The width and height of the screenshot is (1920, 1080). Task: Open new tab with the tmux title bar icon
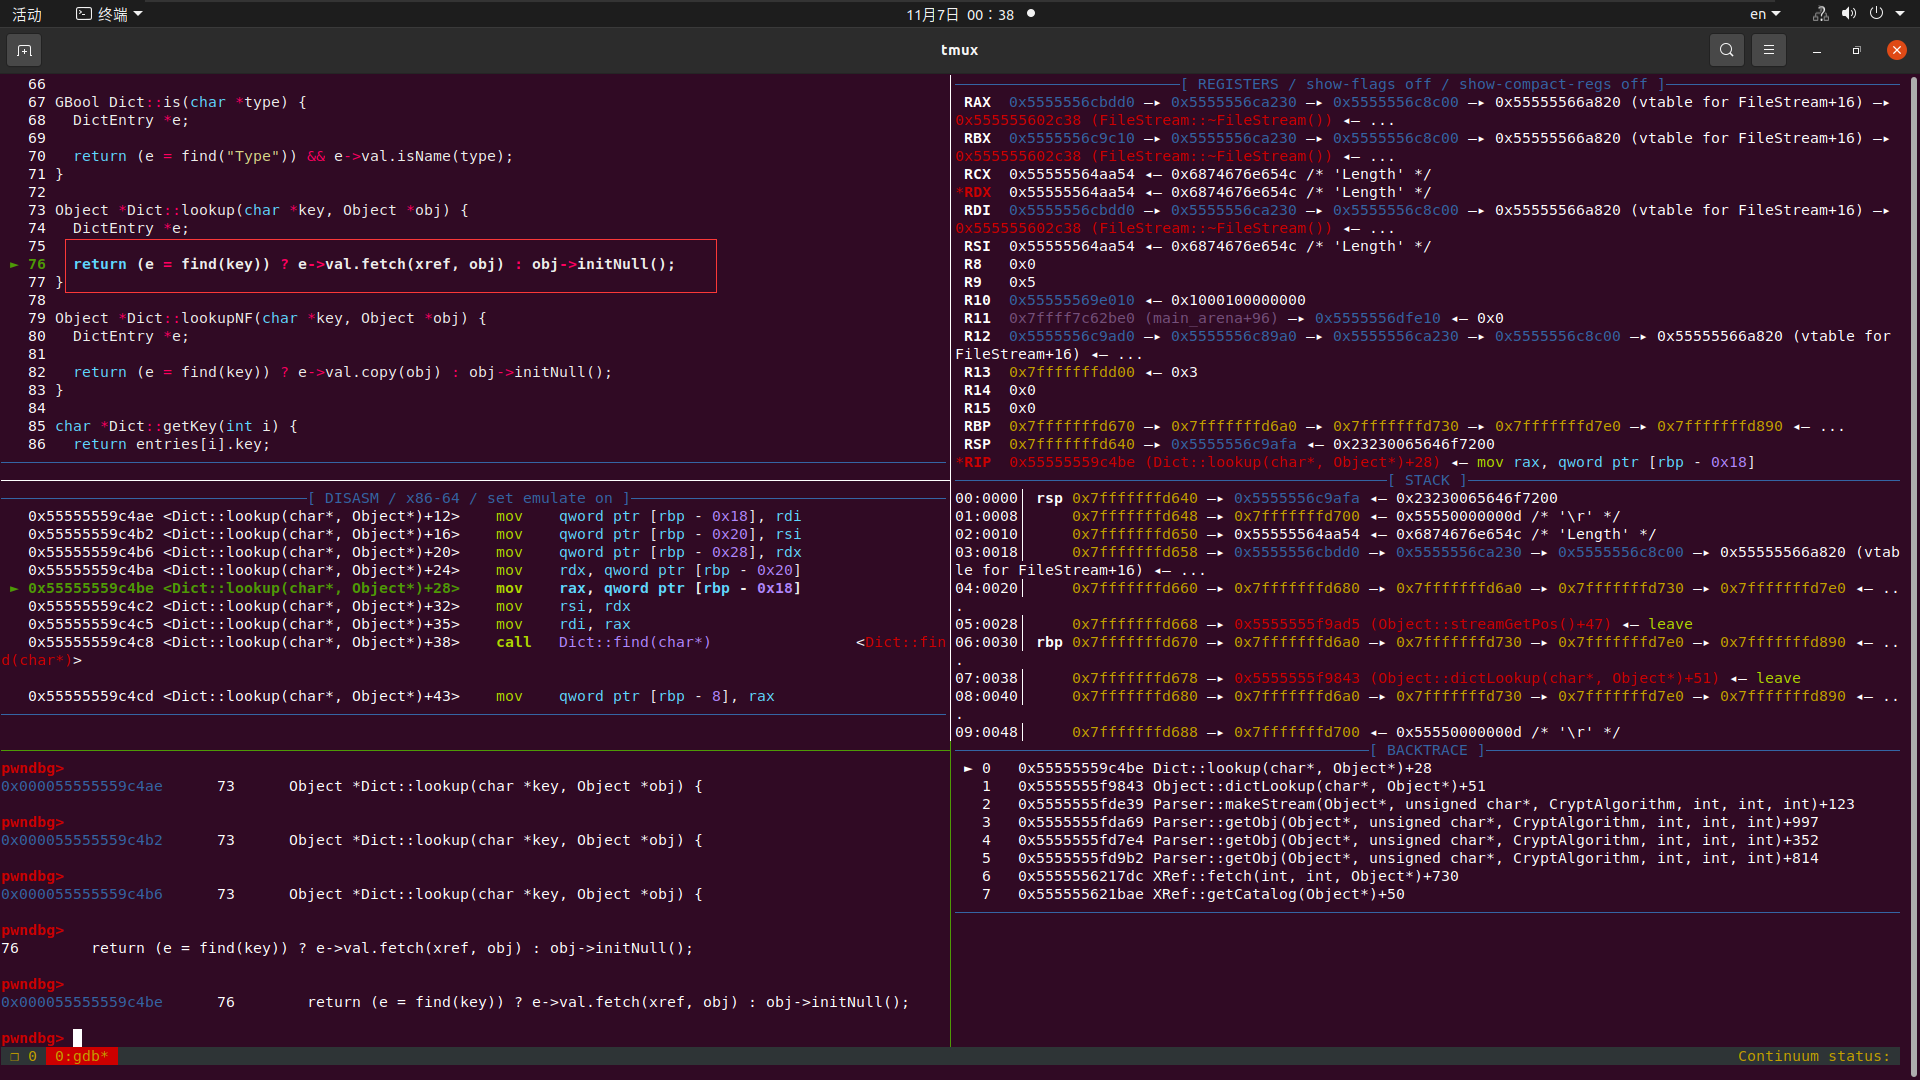click(24, 50)
